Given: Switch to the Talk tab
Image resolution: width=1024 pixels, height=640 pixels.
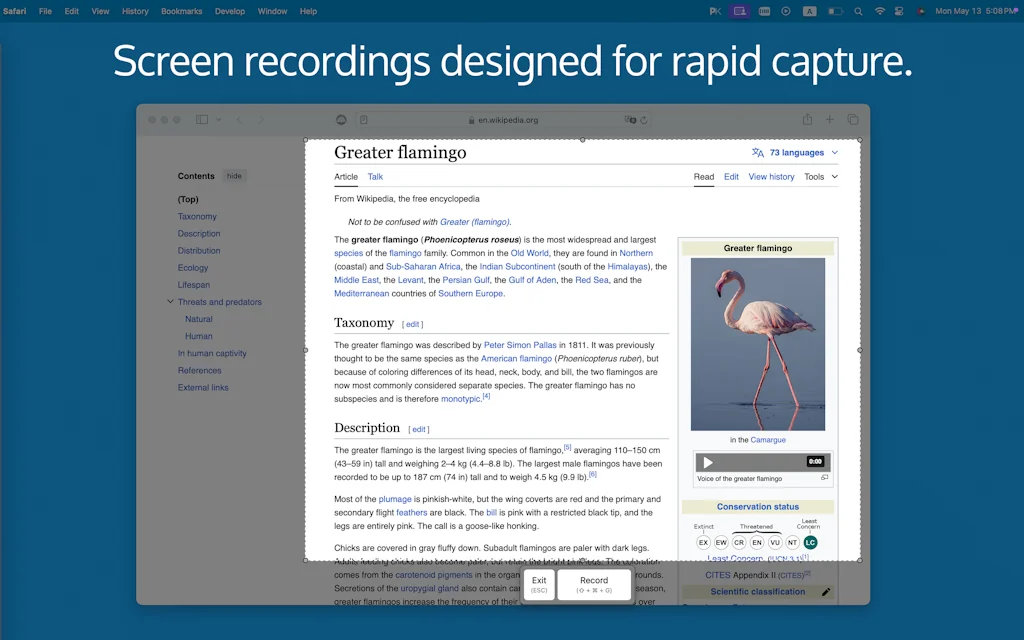Looking at the screenshot, I should (375, 177).
